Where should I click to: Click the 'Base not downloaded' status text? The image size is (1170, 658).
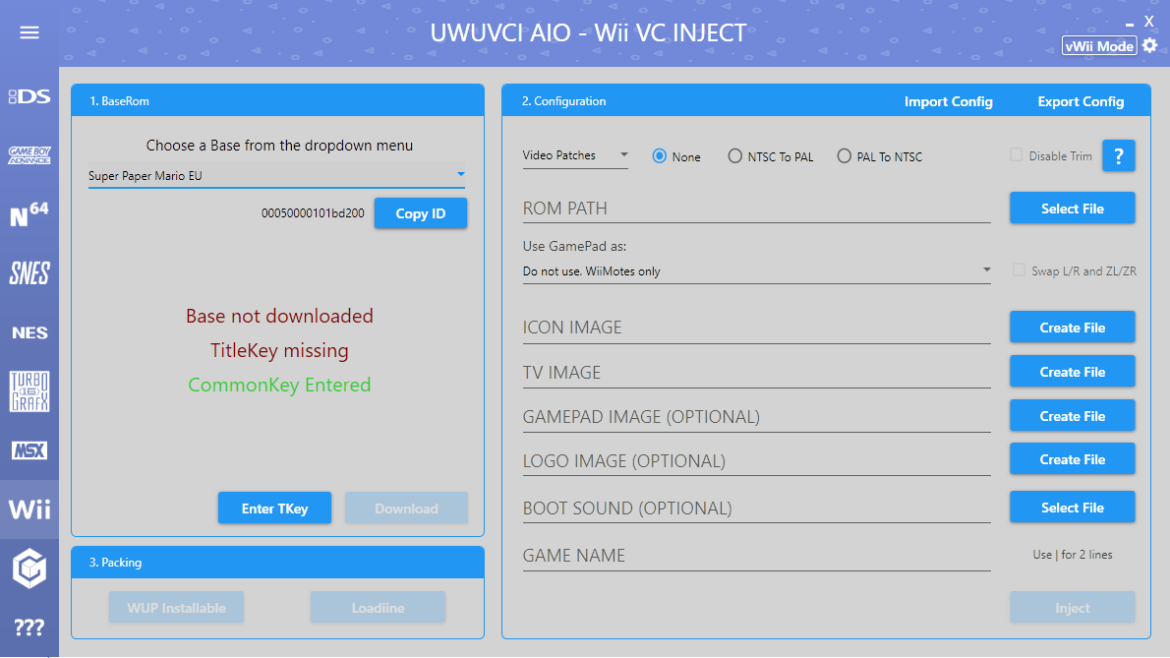[279, 316]
